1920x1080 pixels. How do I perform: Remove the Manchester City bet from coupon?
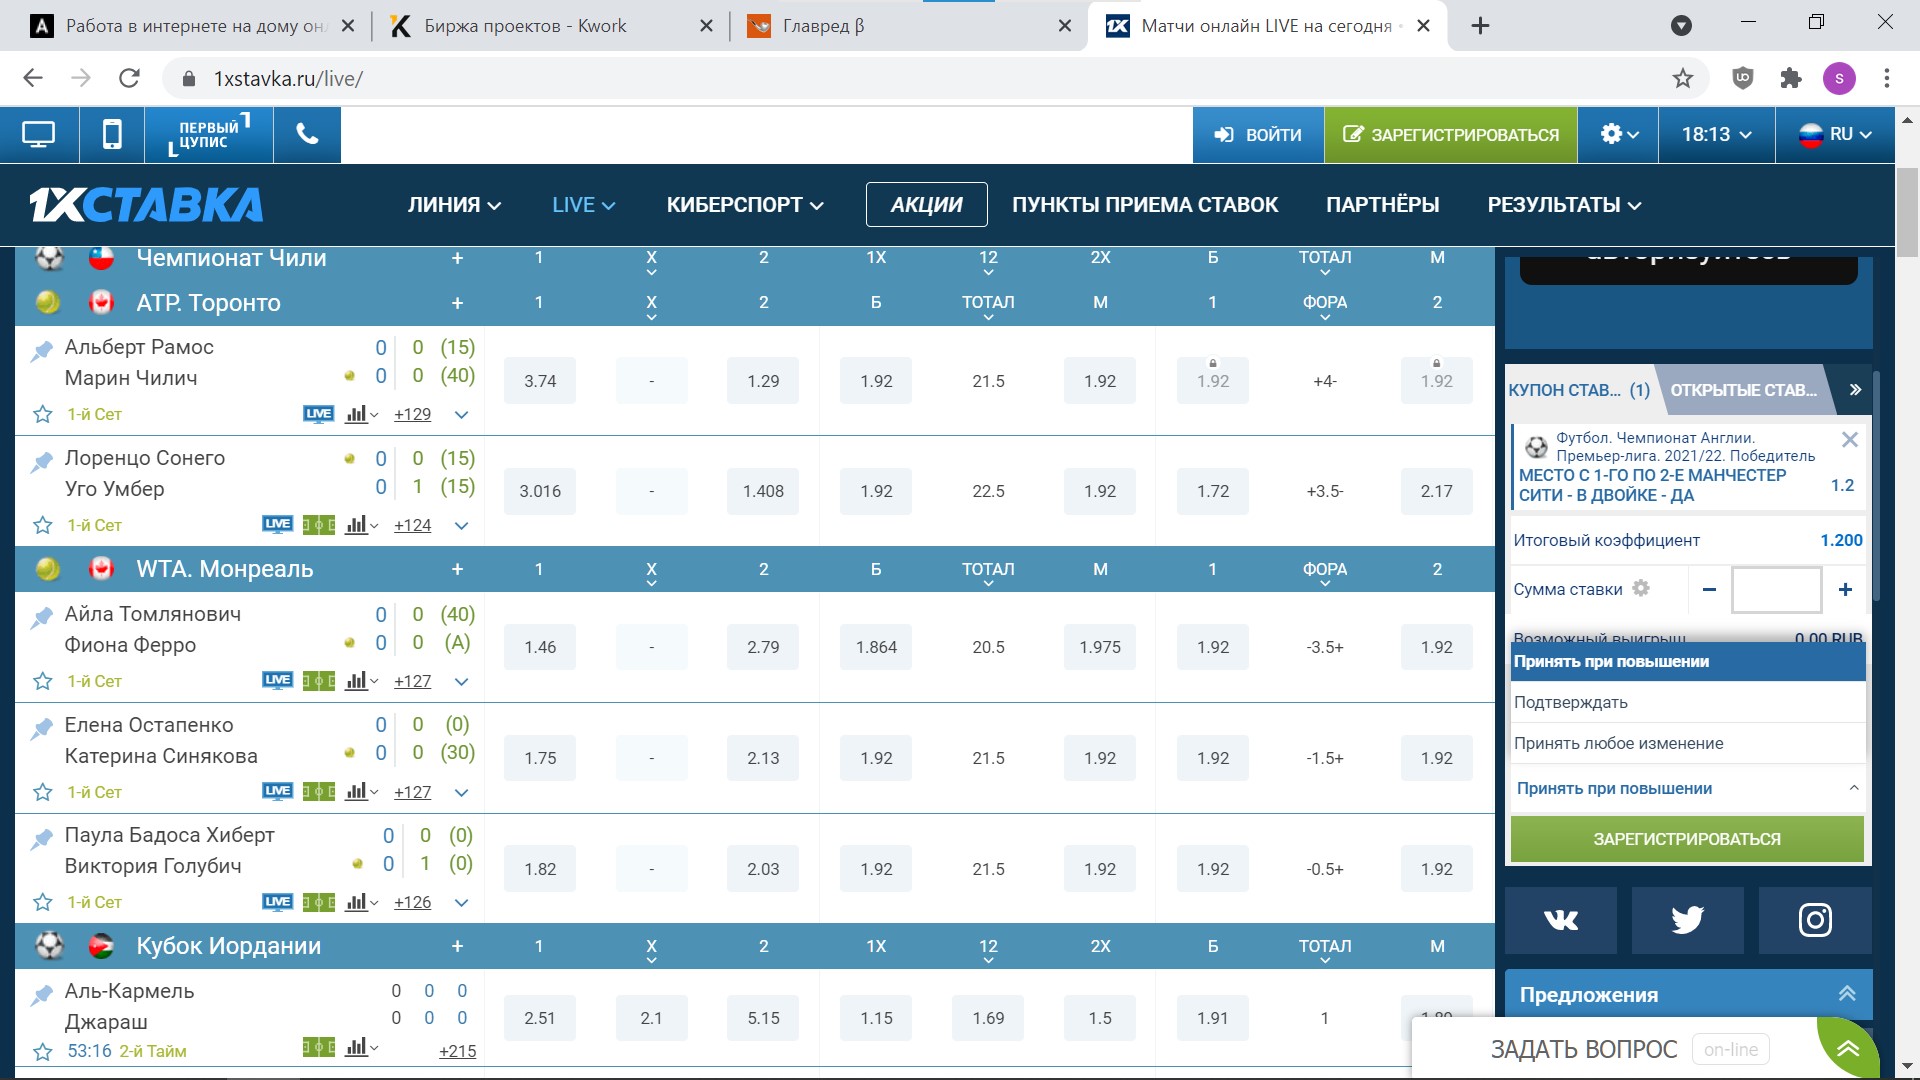pyautogui.click(x=1850, y=439)
